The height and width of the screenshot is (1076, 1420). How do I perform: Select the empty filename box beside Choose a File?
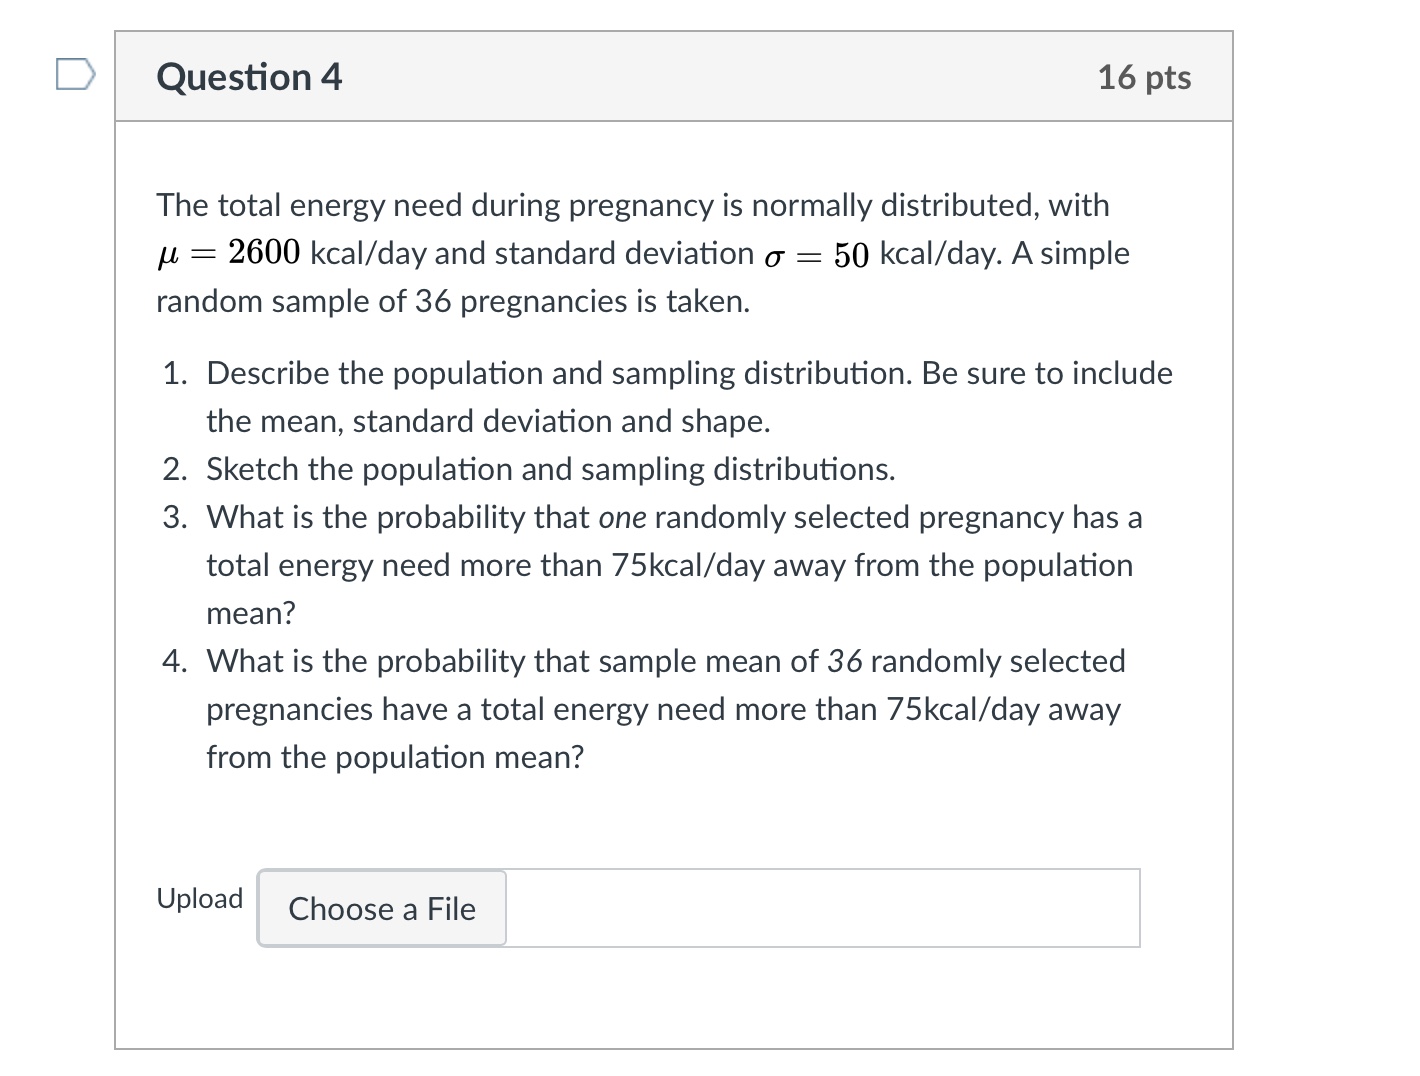click(820, 908)
